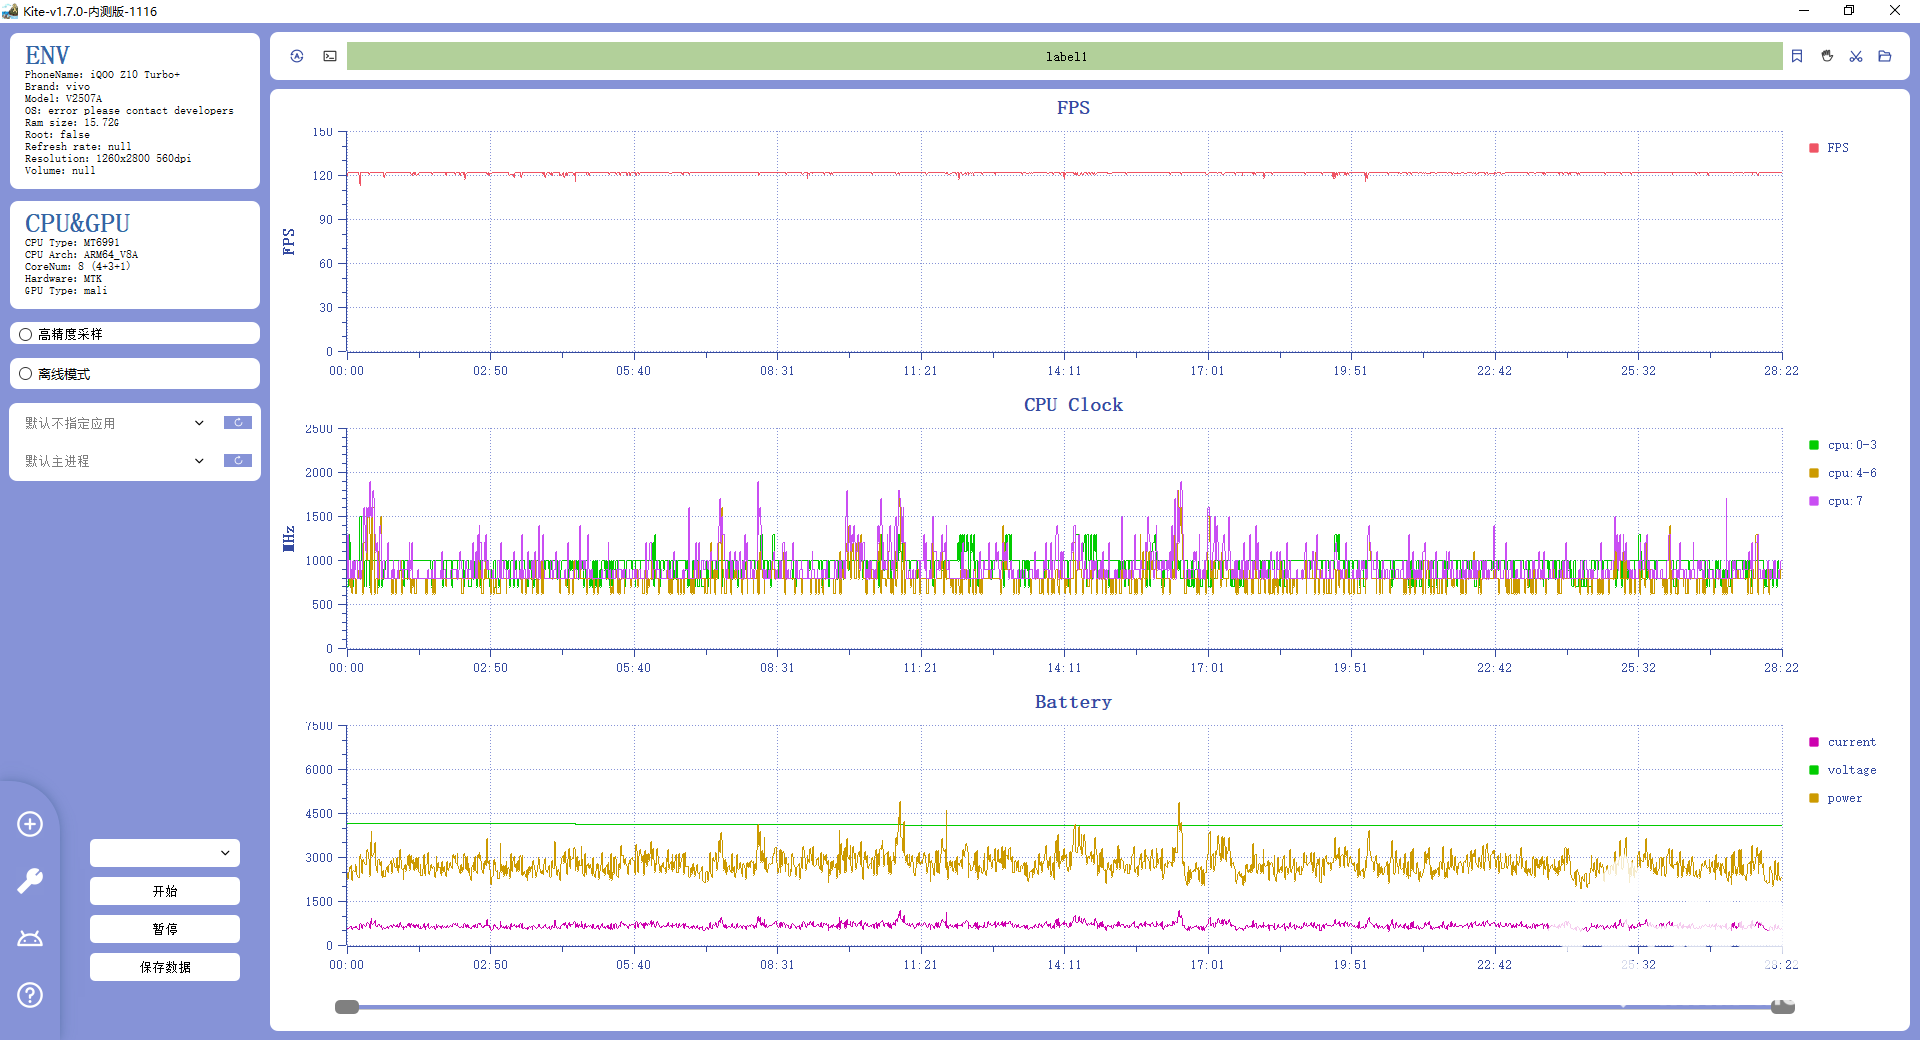Click 'Resolution: 1260x2800 560dpi' text

click(x=108, y=159)
